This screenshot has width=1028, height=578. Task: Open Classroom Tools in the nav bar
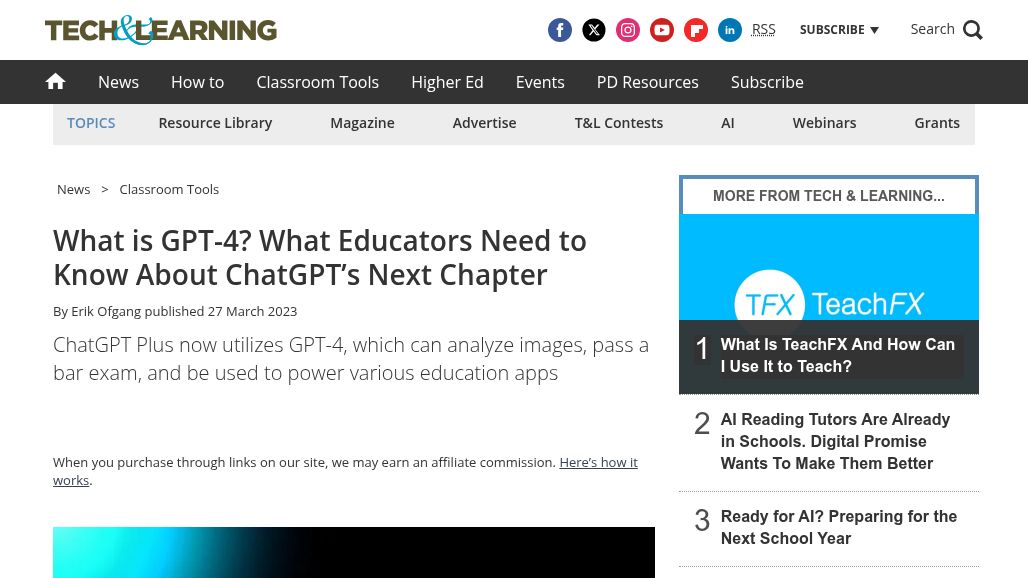coord(317,82)
